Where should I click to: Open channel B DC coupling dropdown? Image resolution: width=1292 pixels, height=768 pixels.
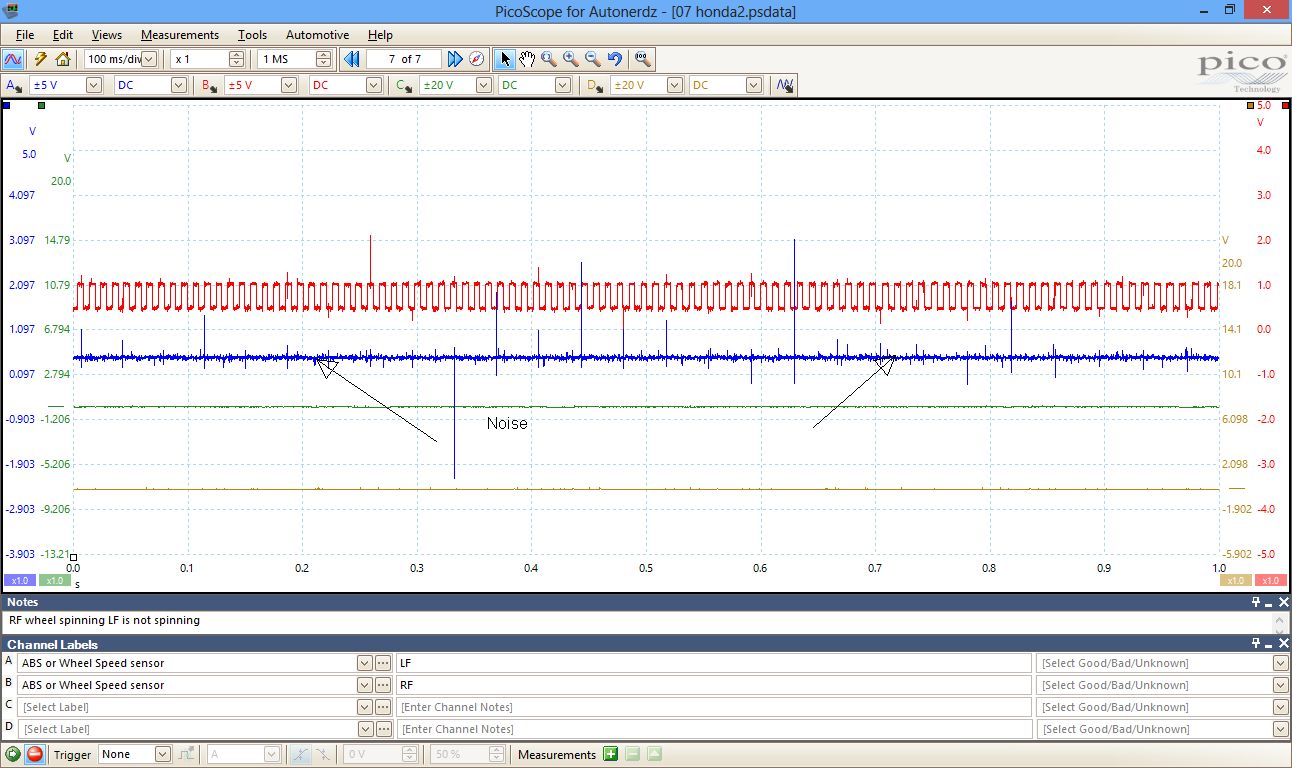coord(373,86)
